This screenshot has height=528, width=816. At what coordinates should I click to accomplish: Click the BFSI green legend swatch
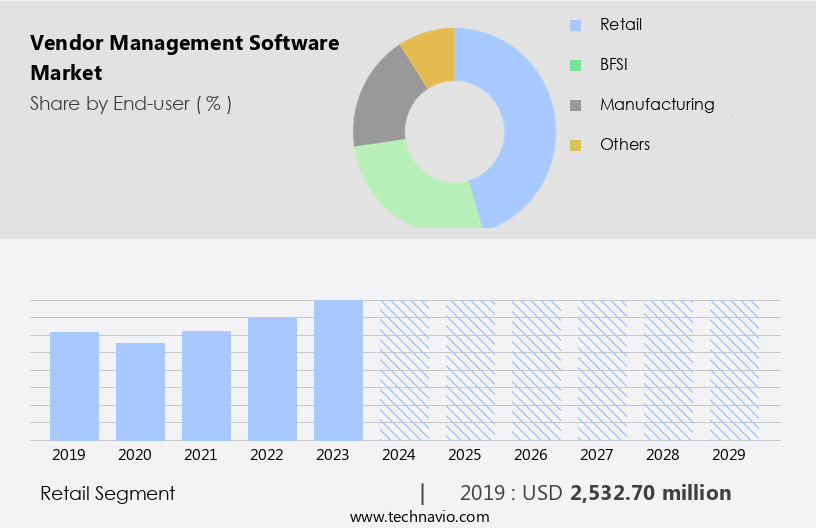575,65
